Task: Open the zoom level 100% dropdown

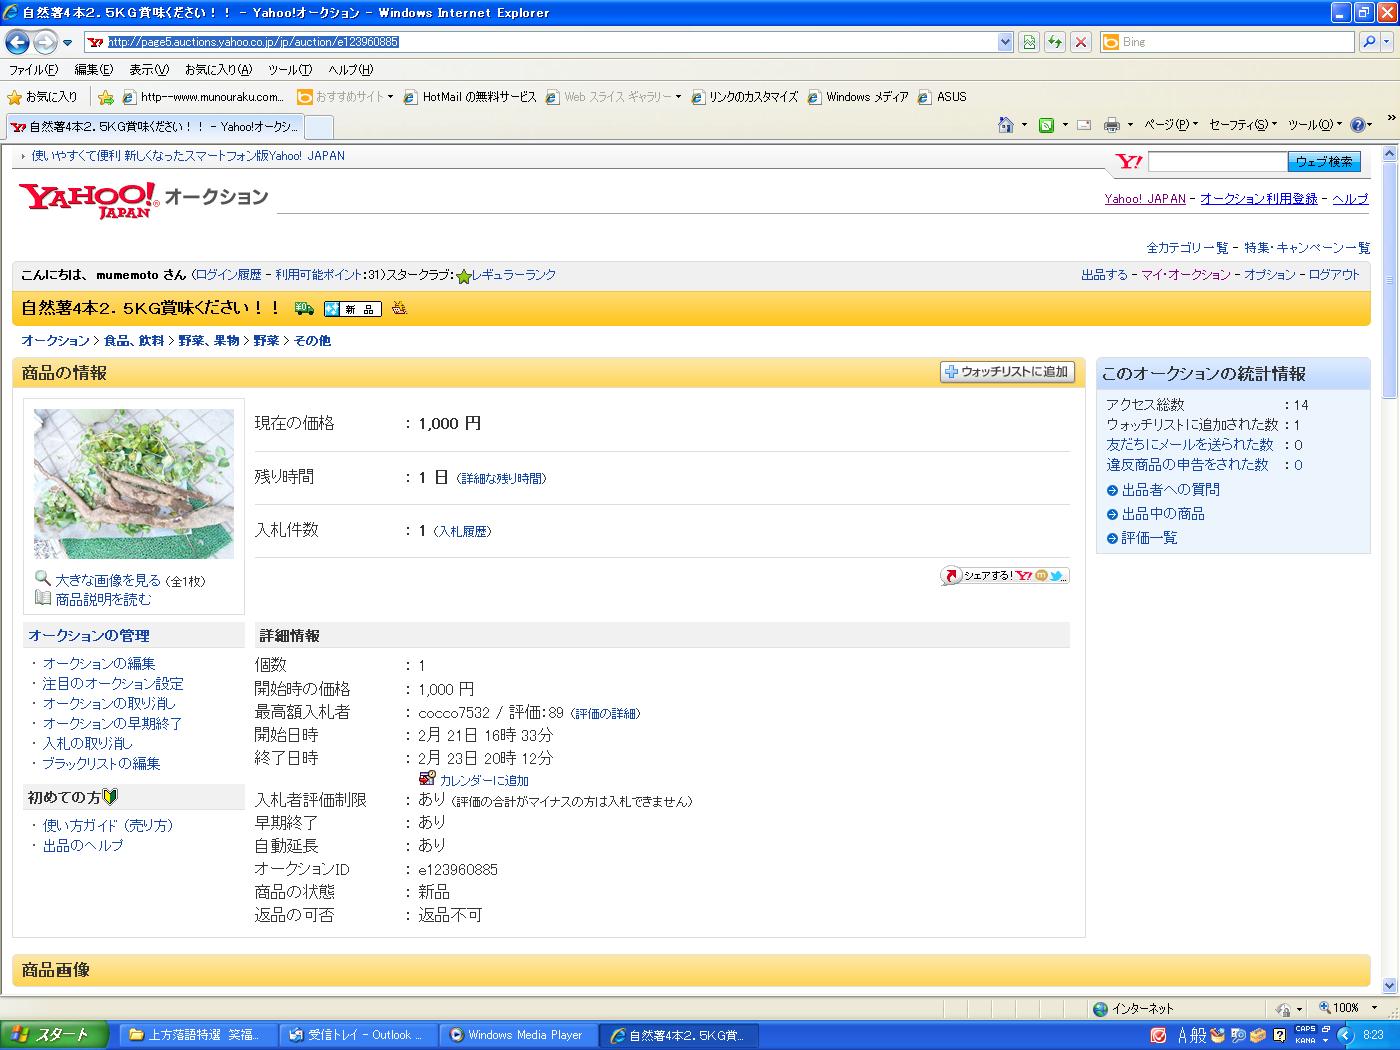Action: tap(1374, 1008)
